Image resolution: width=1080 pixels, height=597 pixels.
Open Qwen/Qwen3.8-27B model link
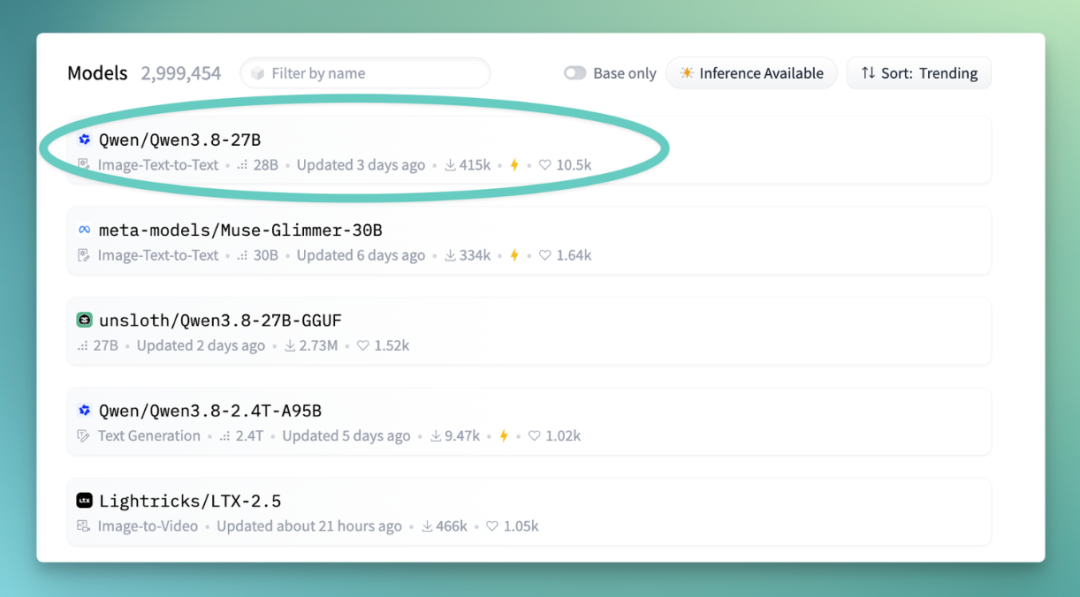click(x=180, y=140)
